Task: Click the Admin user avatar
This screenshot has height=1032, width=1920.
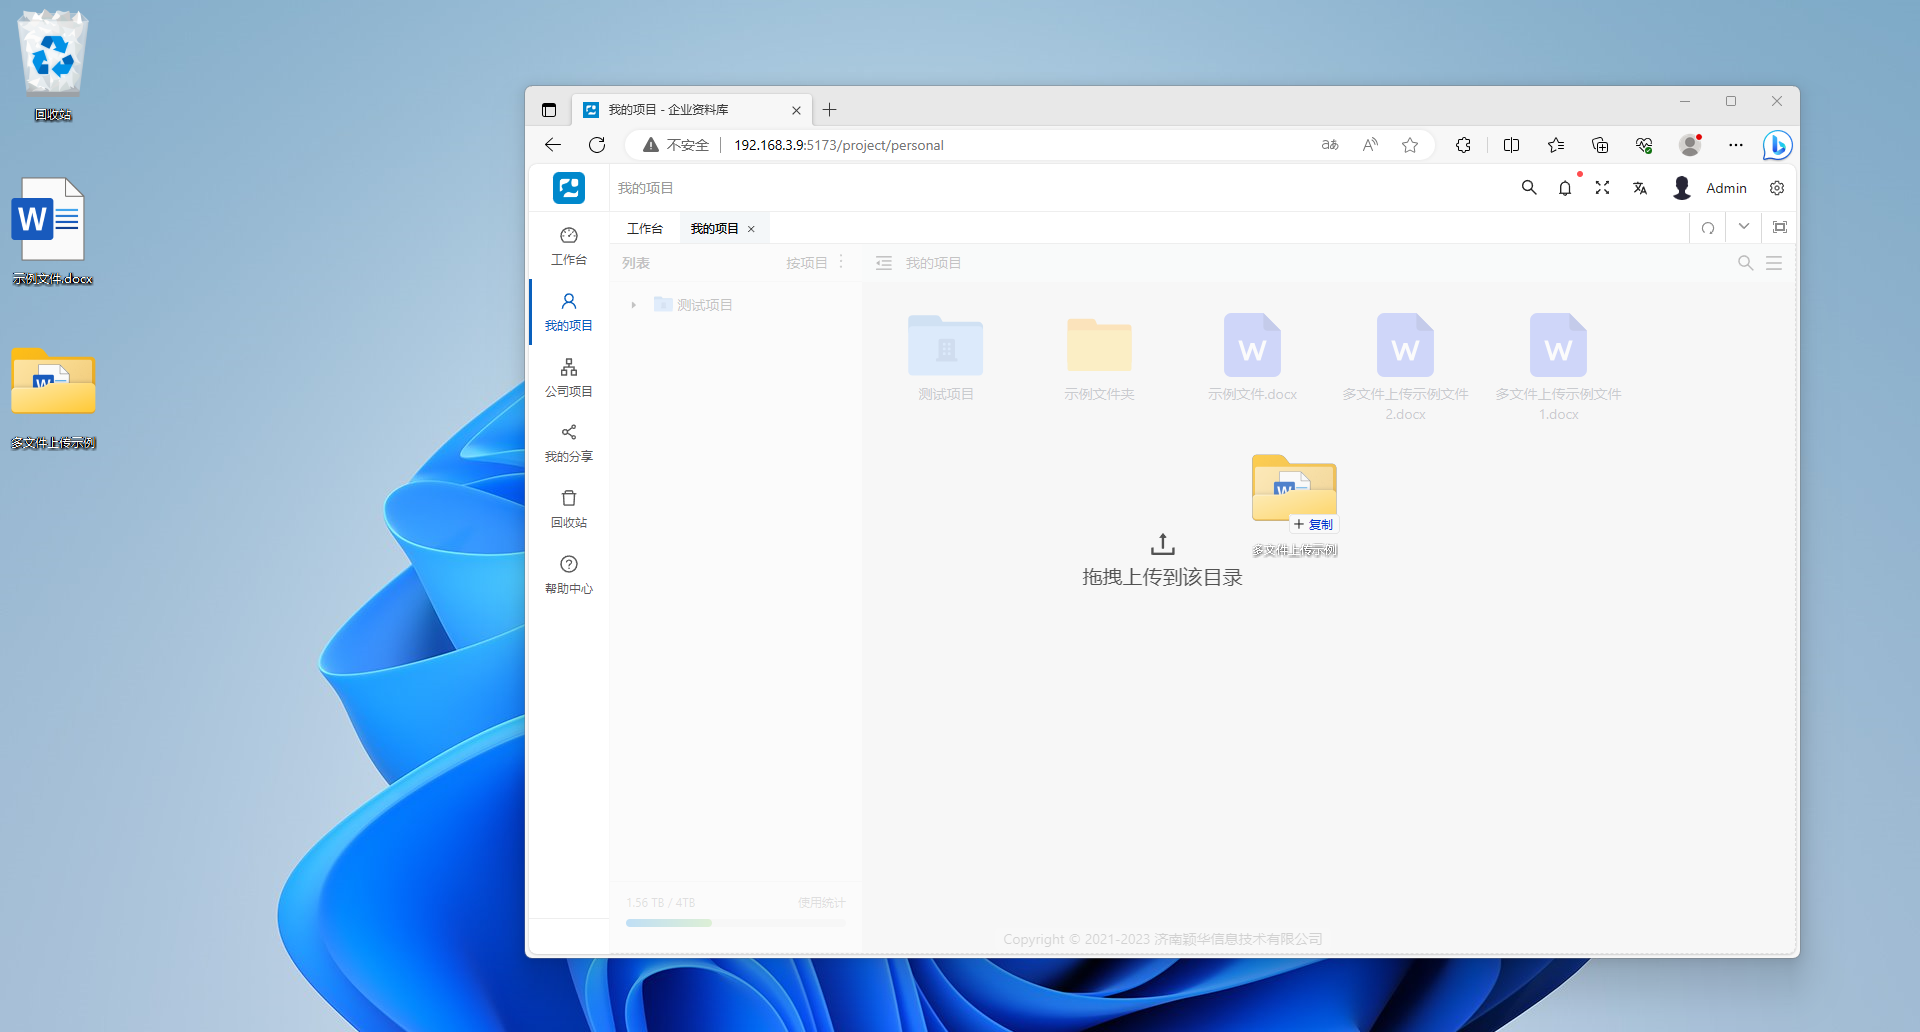Action: [1682, 188]
